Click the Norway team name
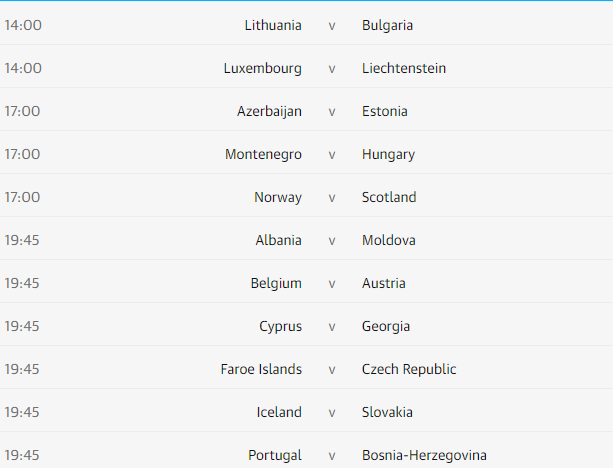Screen dimensions: 613x468 click(278, 197)
